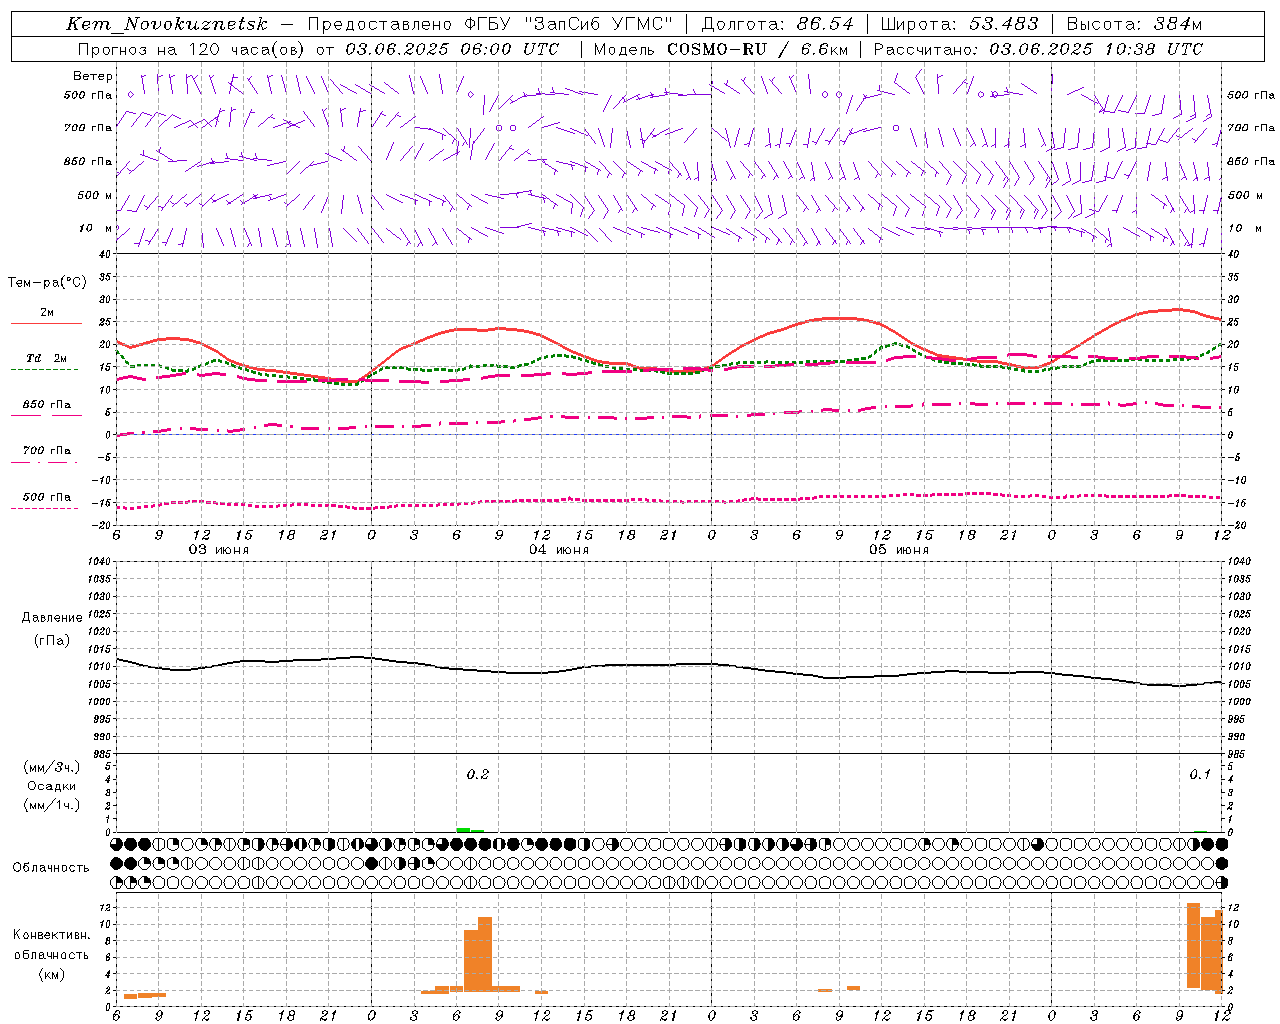Click green dashed legend line under "Td 2м"

pyautogui.click(x=44, y=370)
